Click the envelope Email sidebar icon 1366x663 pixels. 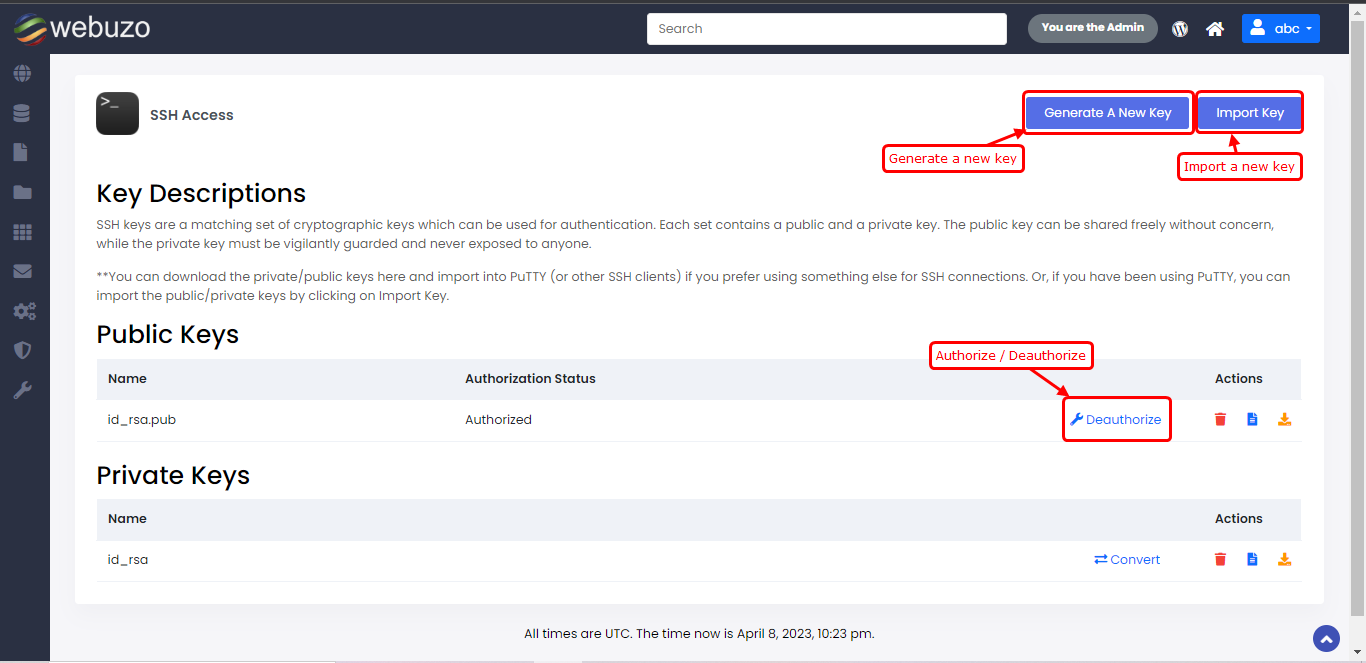[22, 271]
